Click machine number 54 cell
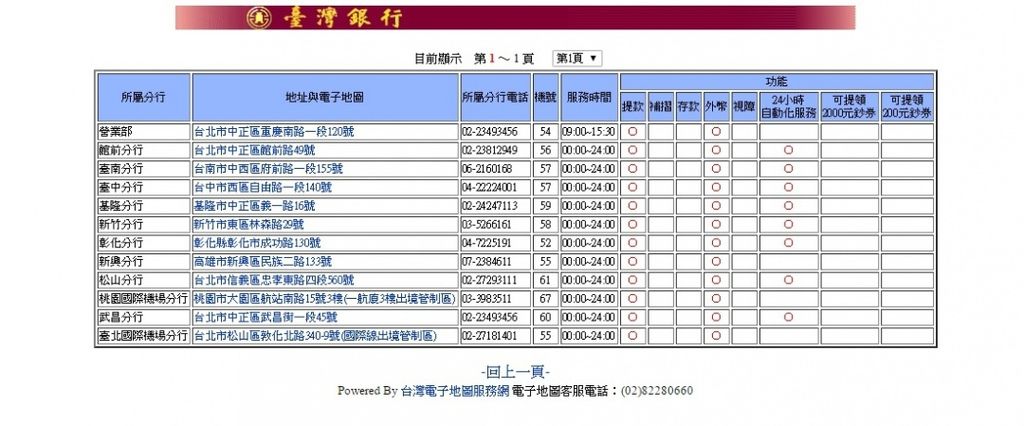 pos(546,132)
